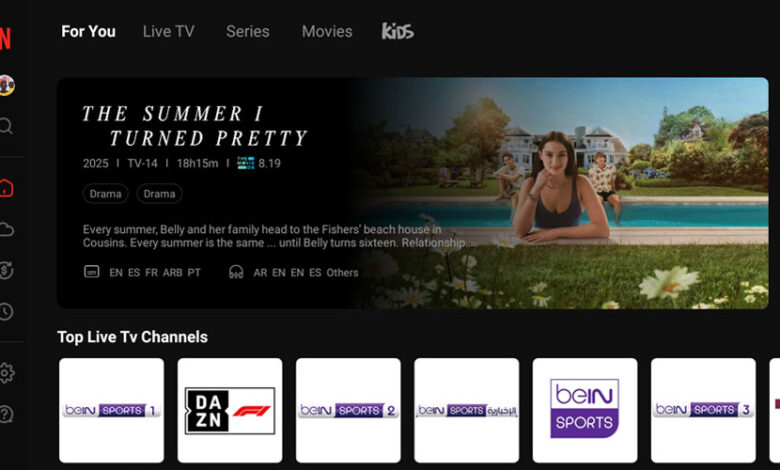
Task: Open the dollar refresh icon in sidebar
Action: click(6, 270)
